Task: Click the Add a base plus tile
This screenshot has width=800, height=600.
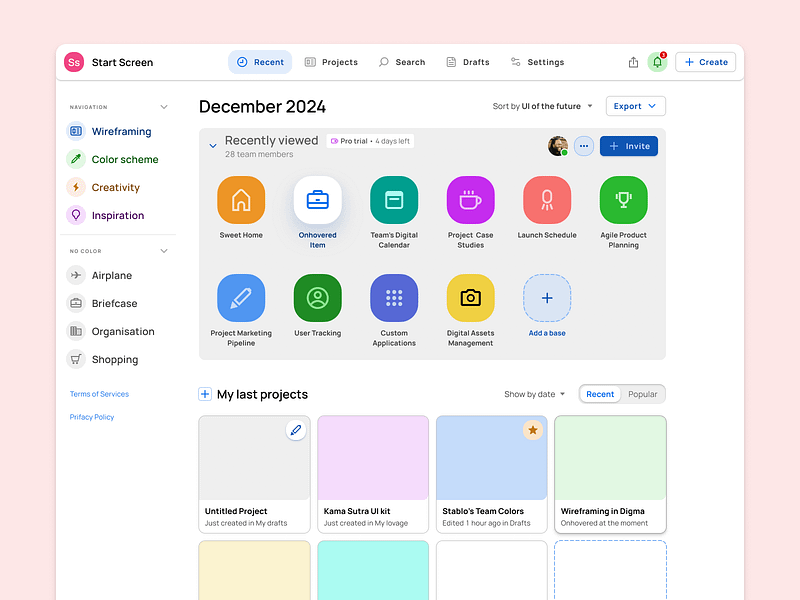Action: click(x=547, y=298)
